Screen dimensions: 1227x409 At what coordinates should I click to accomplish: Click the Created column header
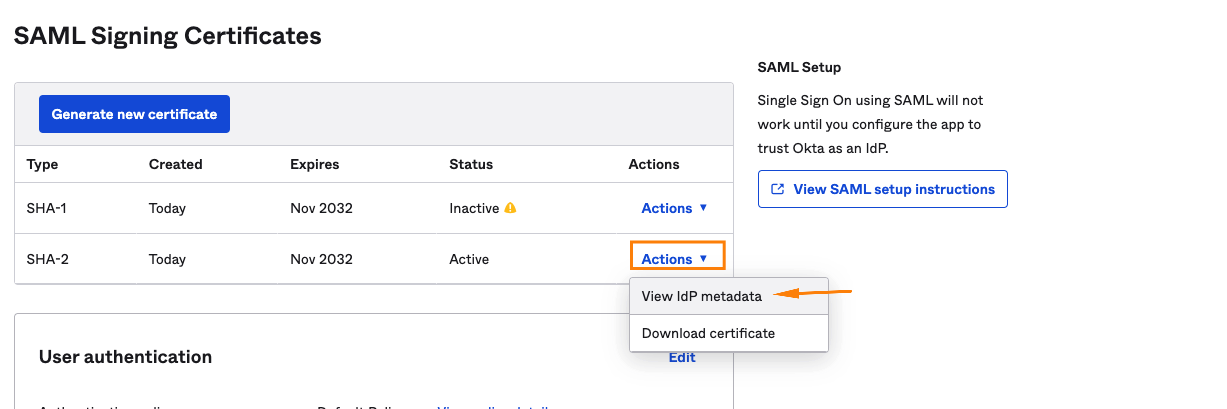[176, 164]
